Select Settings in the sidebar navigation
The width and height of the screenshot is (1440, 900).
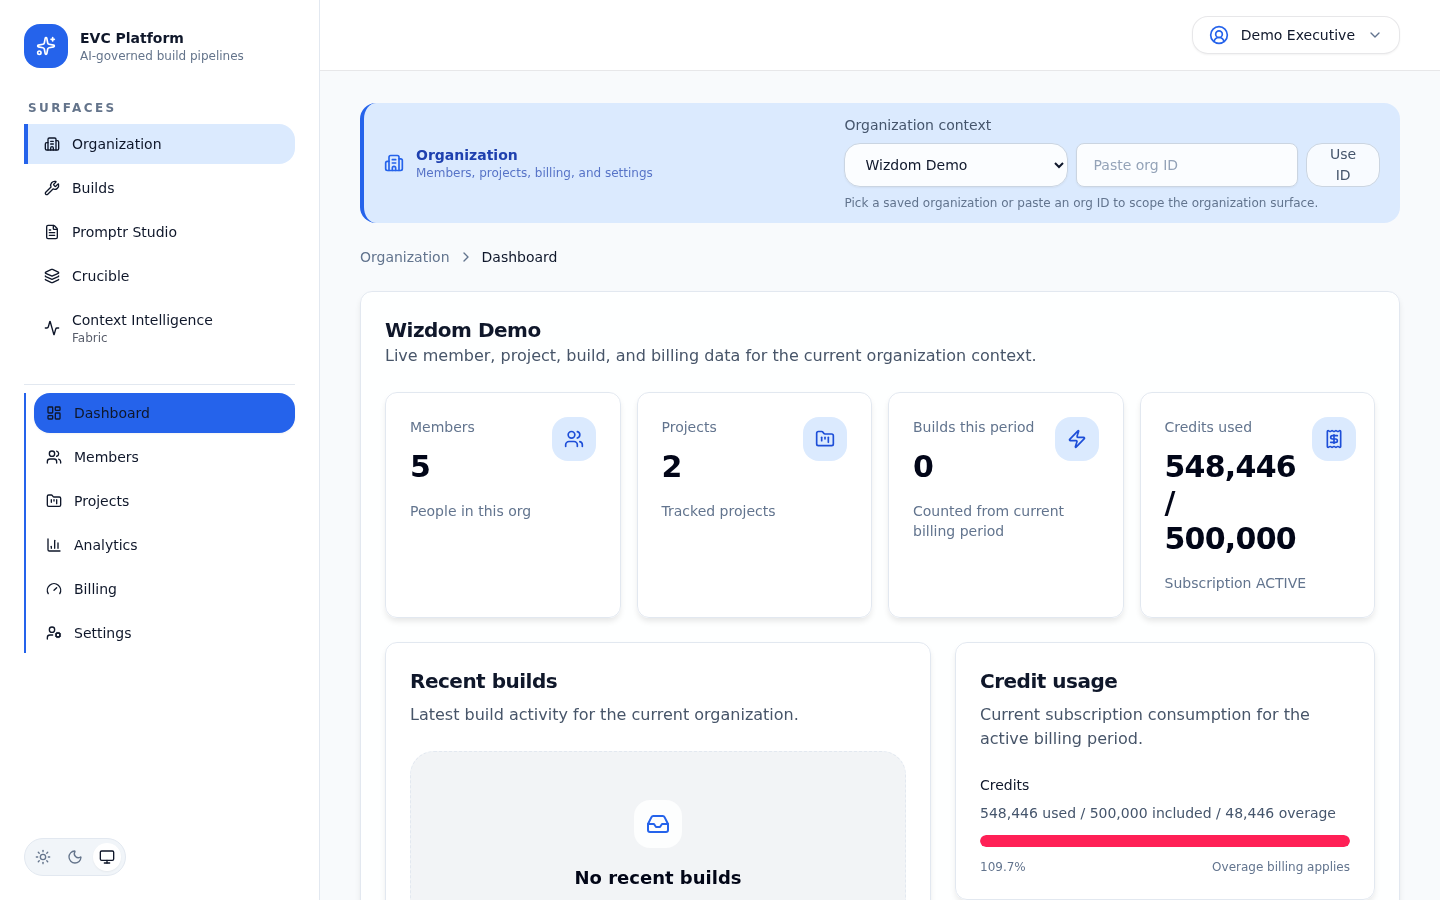coord(102,632)
